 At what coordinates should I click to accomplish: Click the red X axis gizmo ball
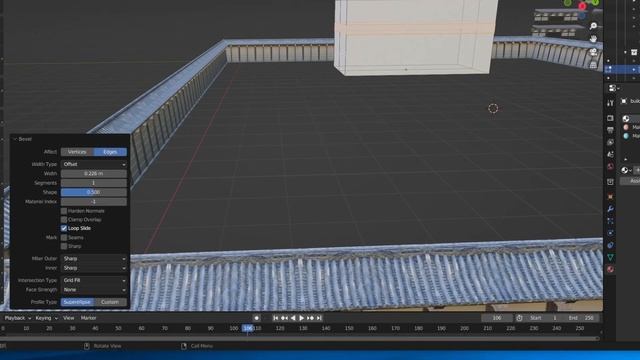(582, 6)
